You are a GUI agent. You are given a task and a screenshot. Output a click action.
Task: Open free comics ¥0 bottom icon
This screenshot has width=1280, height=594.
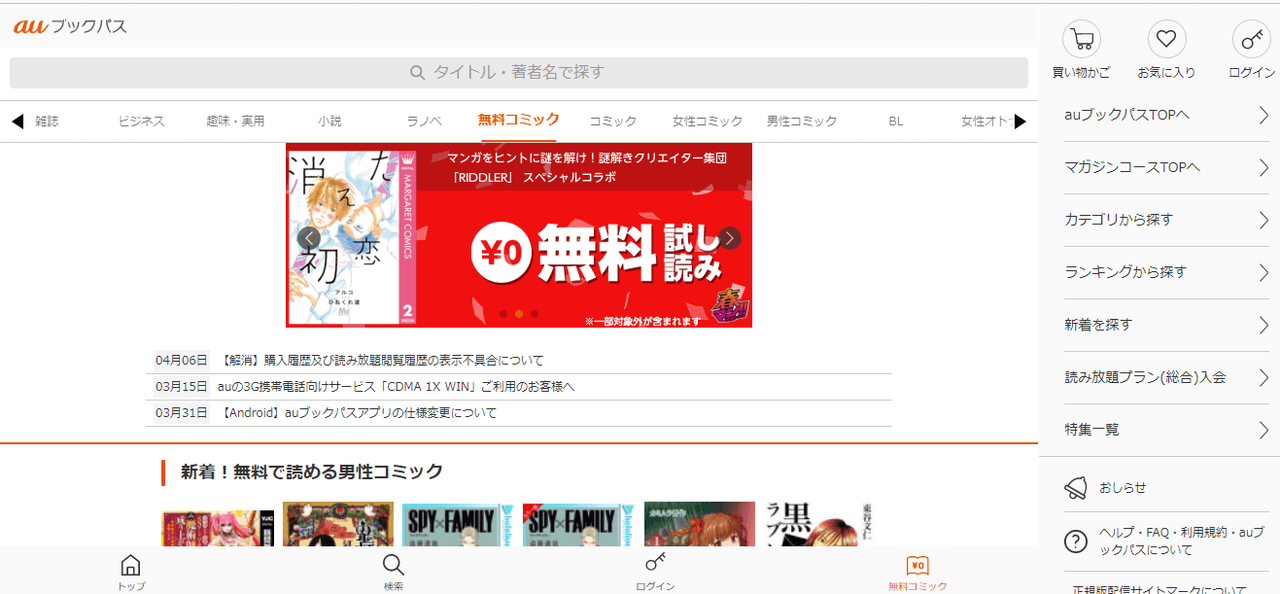click(x=917, y=567)
